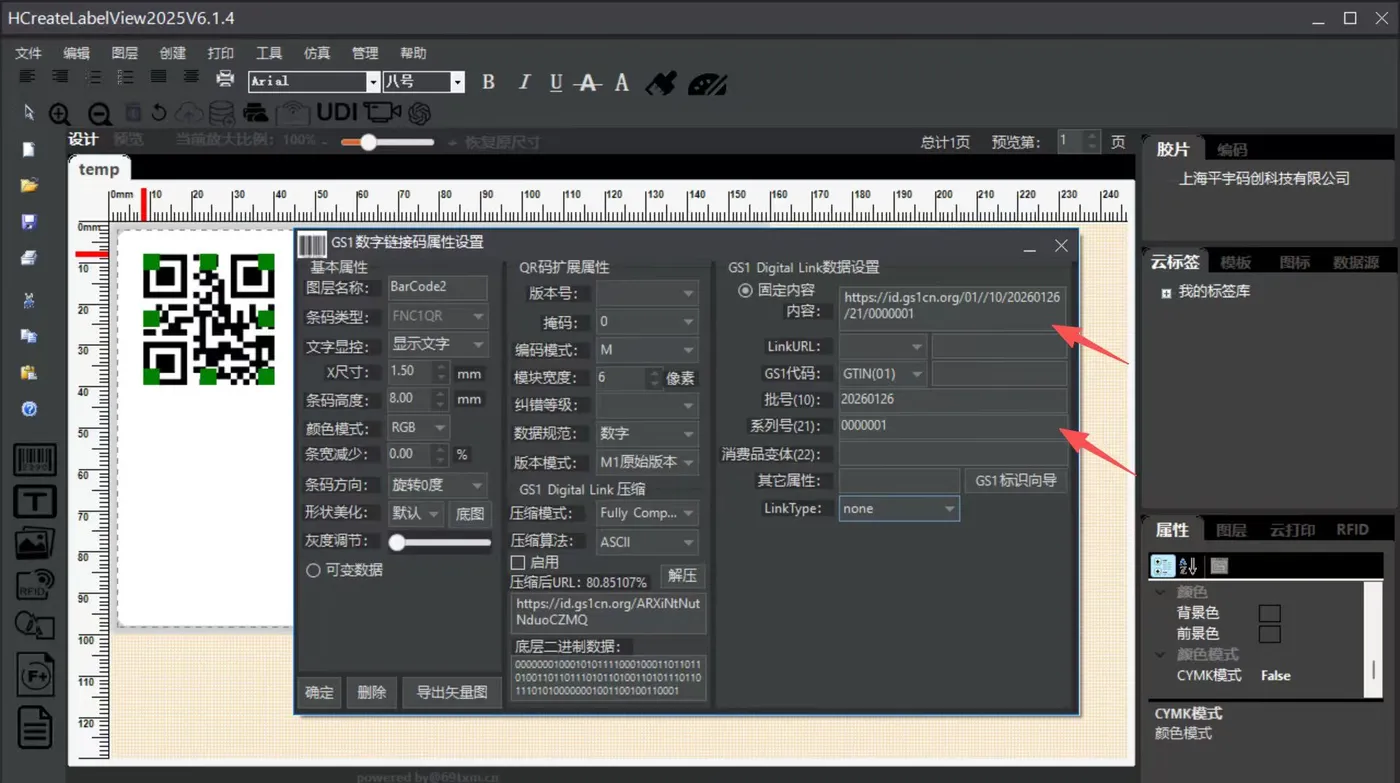Image resolution: width=1400 pixels, height=783 pixels.
Task: Open the 帮助 menu
Action: coord(413,53)
